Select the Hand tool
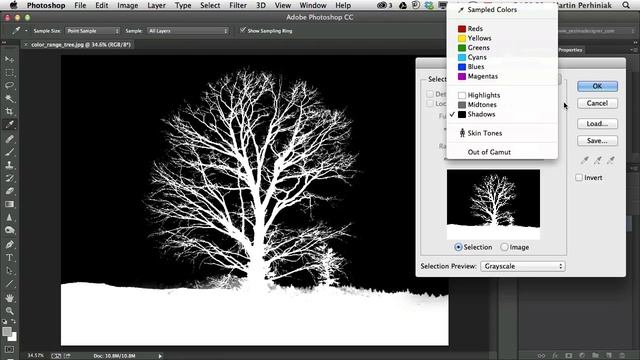 point(9,298)
